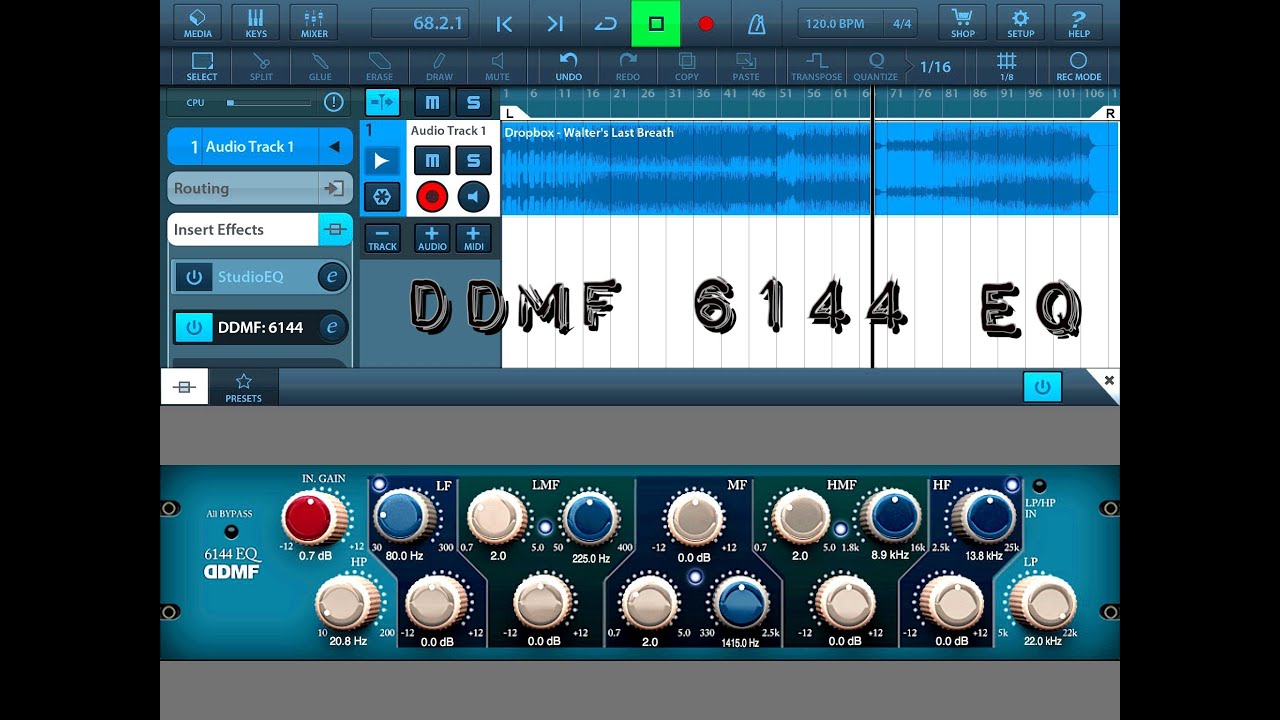Viewport: 1280px width, 720px height.
Task: Choose the SELECT tool
Action: pos(202,66)
